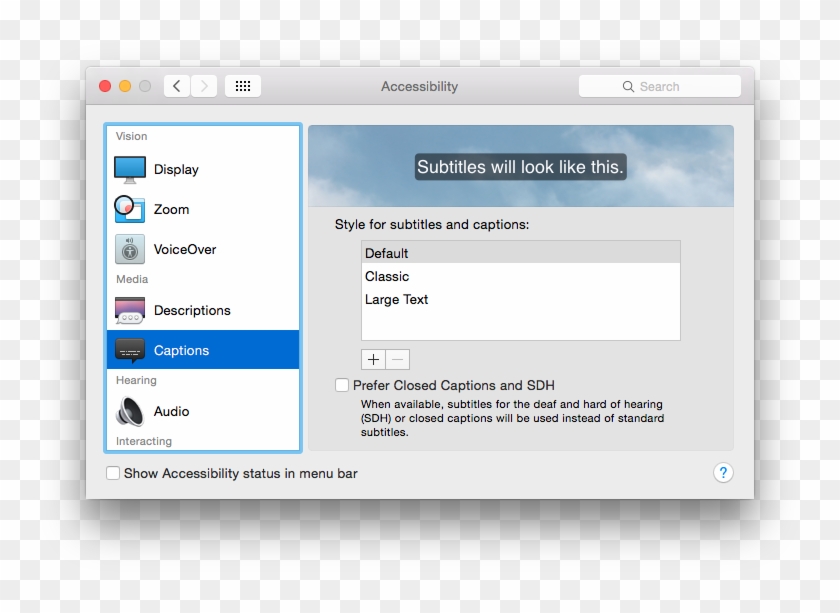Choose the VoiceOver icon in sidebar
The image size is (840, 613).
pyautogui.click(x=130, y=249)
